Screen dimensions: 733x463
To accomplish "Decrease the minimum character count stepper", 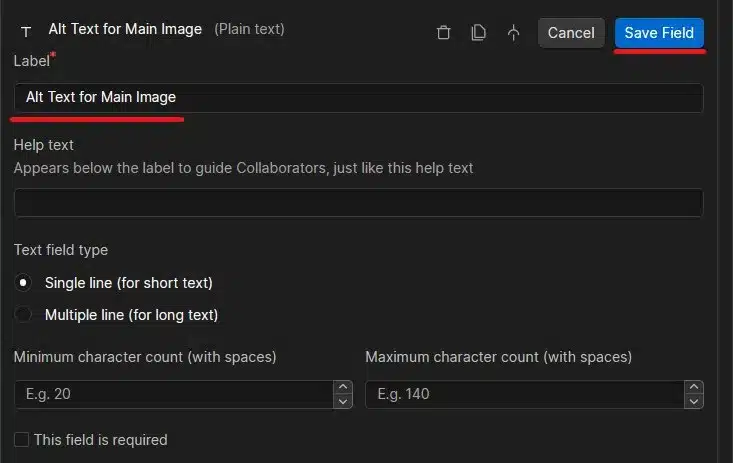I will pos(343,401).
